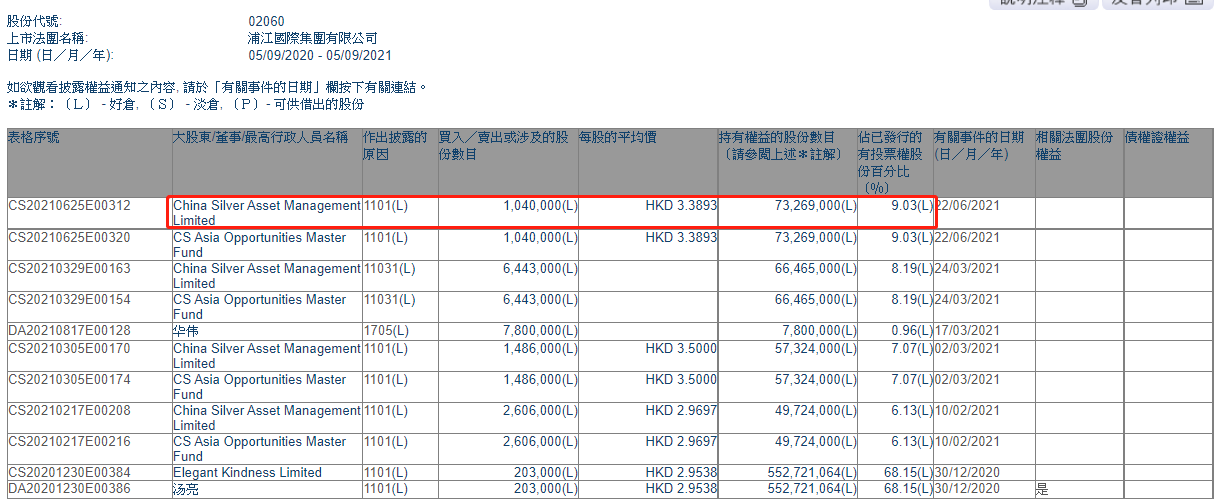This screenshot has height=499, width=1218.
Task: Click CS Asia Opportunities Master Fund in row CS20210305E00174
Action: pos(260,387)
